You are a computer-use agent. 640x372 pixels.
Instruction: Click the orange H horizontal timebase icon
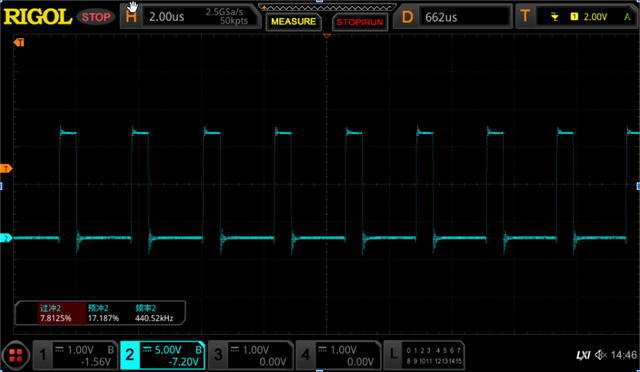tap(131, 17)
